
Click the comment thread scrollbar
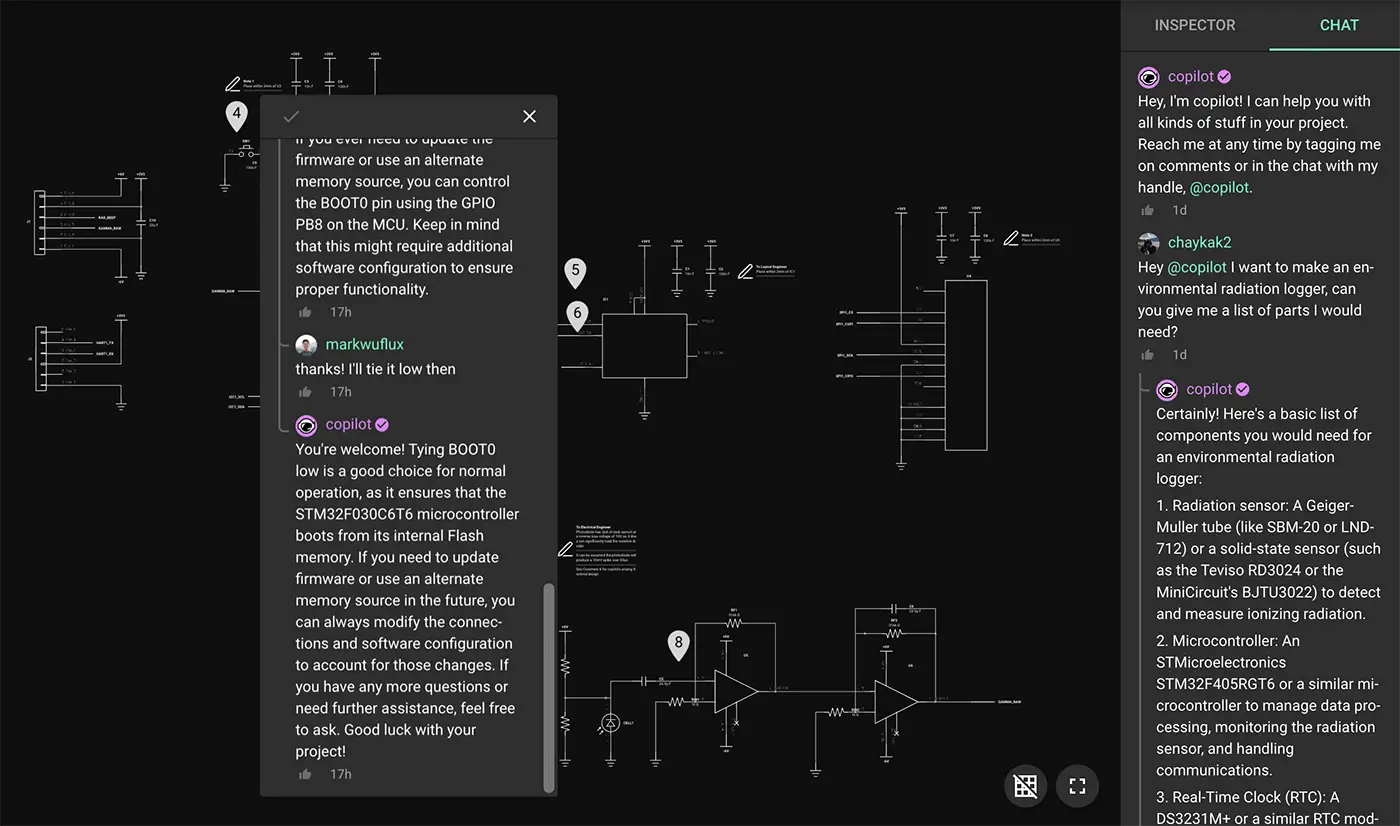click(548, 685)
